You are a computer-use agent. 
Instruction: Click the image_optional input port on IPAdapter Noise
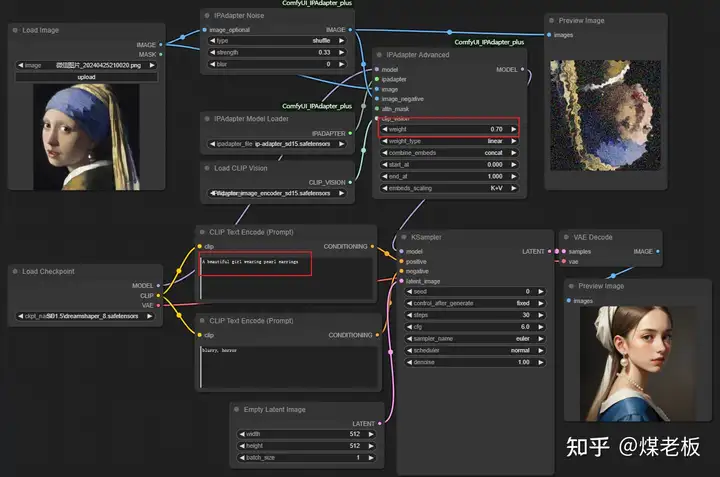205,30
